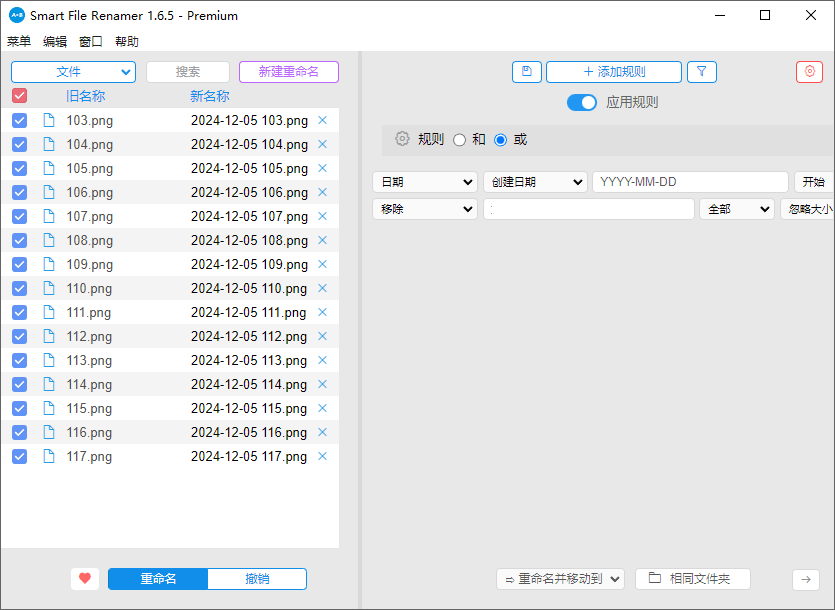Disable the 应用规则 toggle switch
This screenshot has height=610, width=835.
(x=581, y=102)
